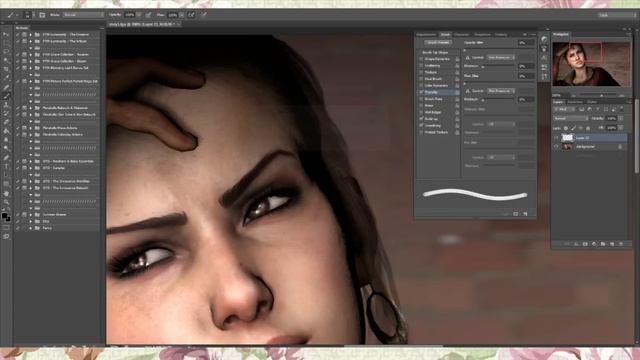Click delete layer trash icon
This screenshot has height=360, width=640.
pos(621,244)
